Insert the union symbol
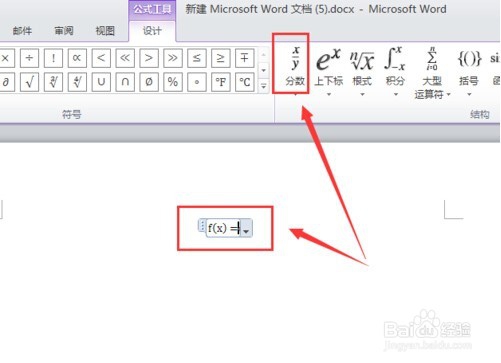Screen dimensions: 501x363 [101, 82]
